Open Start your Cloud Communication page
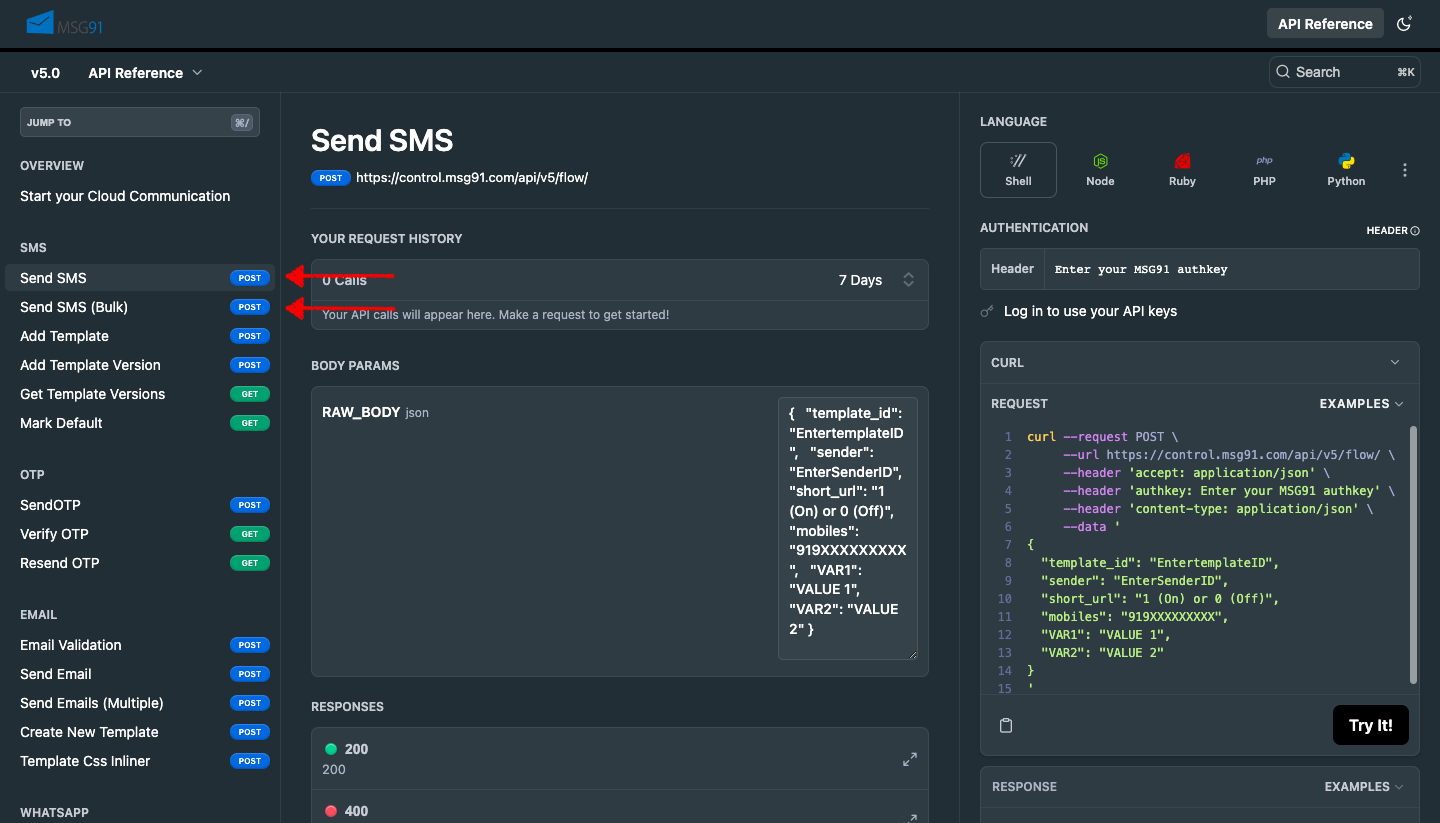The image size is (1440, 823). click(x=125, y=196)
